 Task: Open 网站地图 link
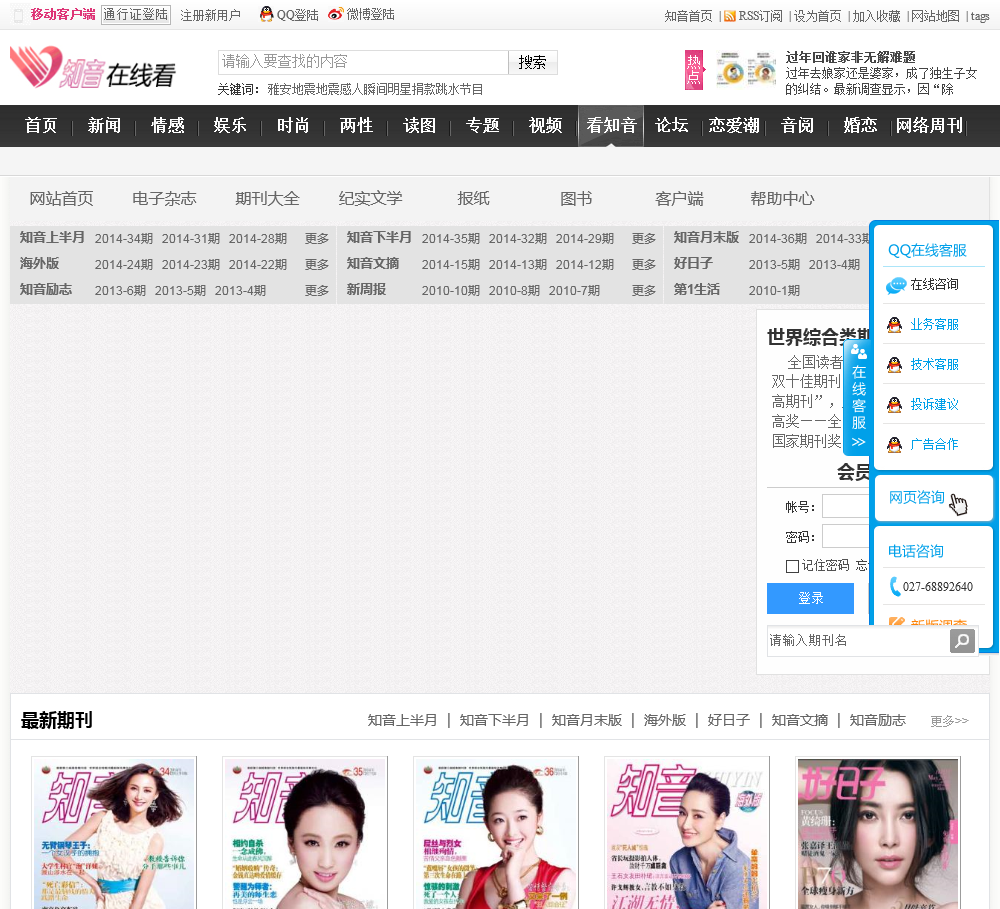(935, 17)
